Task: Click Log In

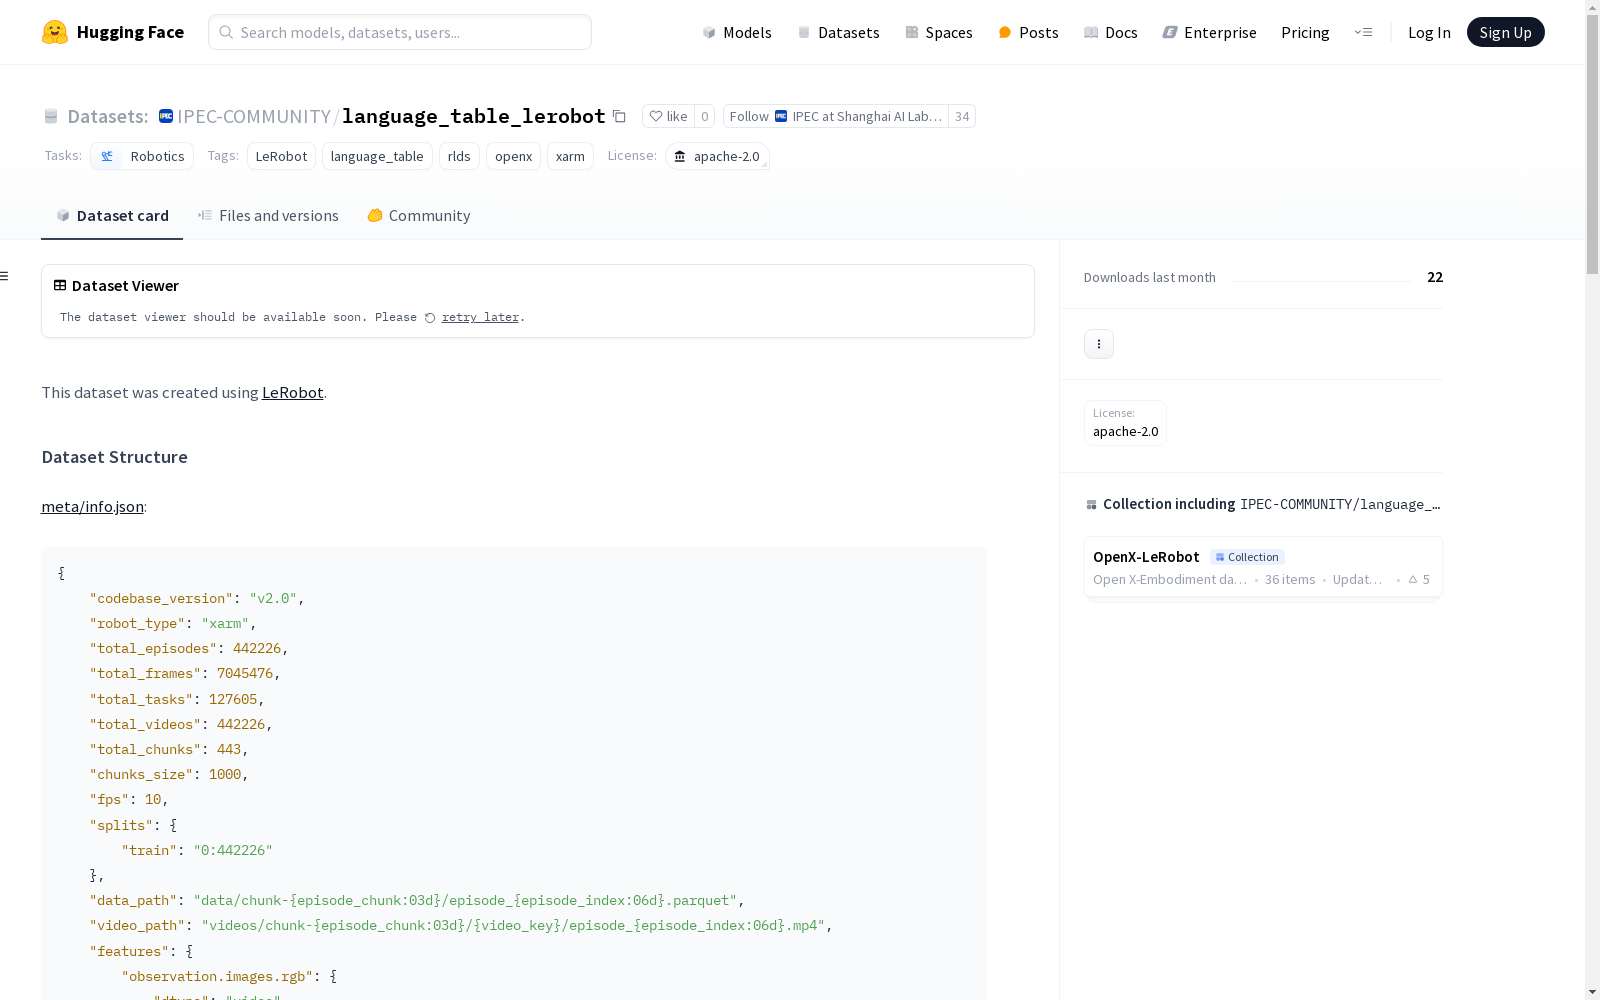Action: click(1429, 32)
